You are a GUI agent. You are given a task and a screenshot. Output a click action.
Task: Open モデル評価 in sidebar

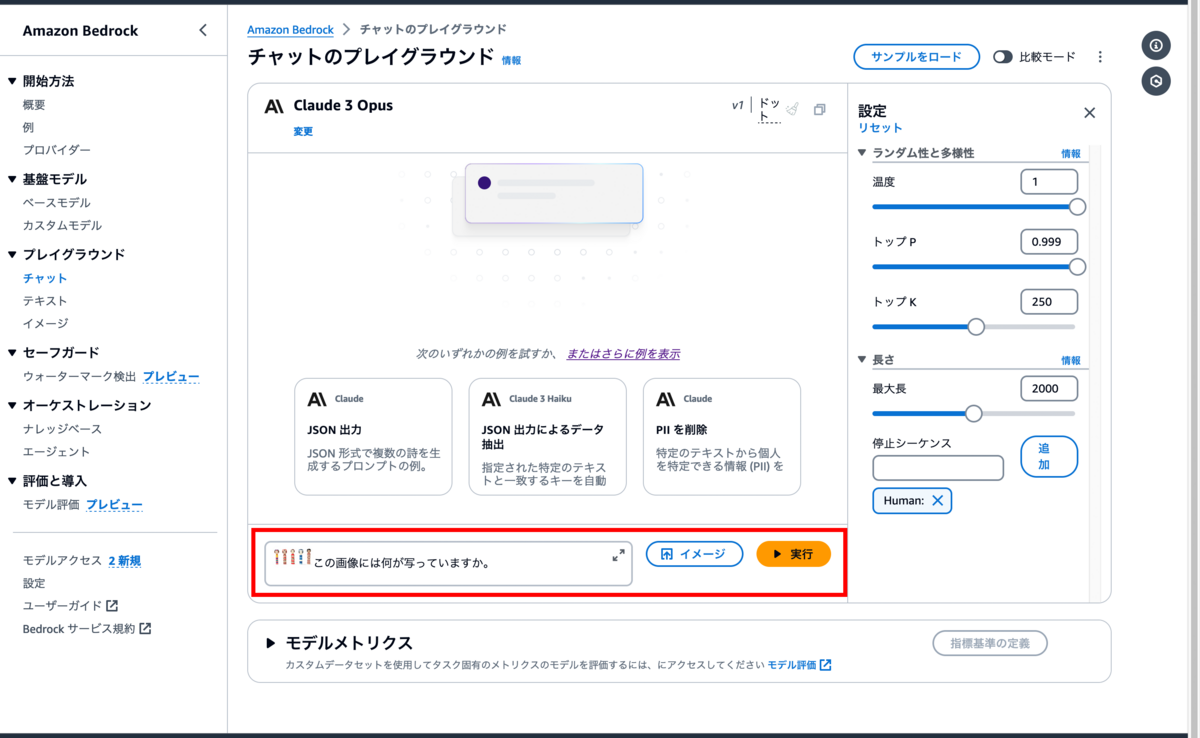click(51, 505)
